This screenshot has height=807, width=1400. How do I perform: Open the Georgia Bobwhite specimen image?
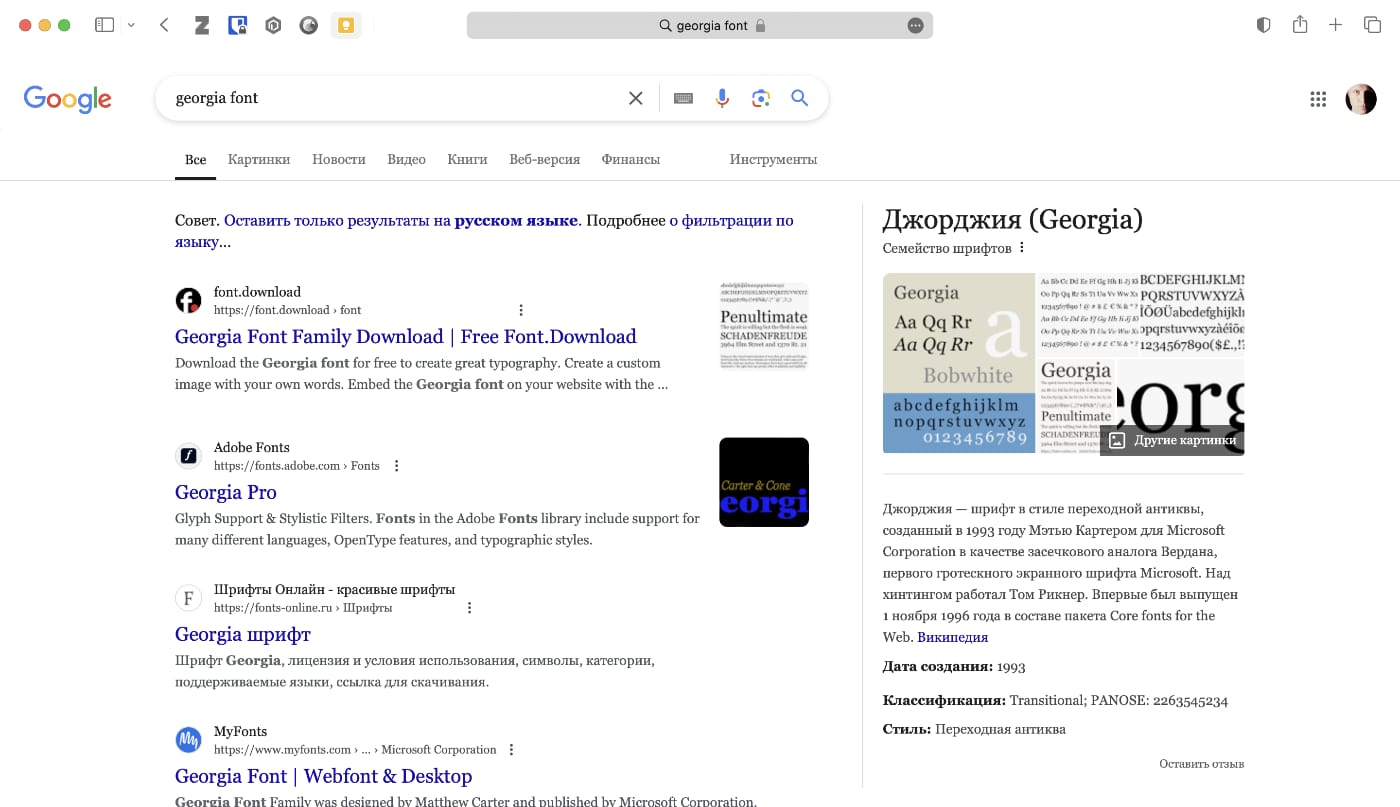point(958,363)
